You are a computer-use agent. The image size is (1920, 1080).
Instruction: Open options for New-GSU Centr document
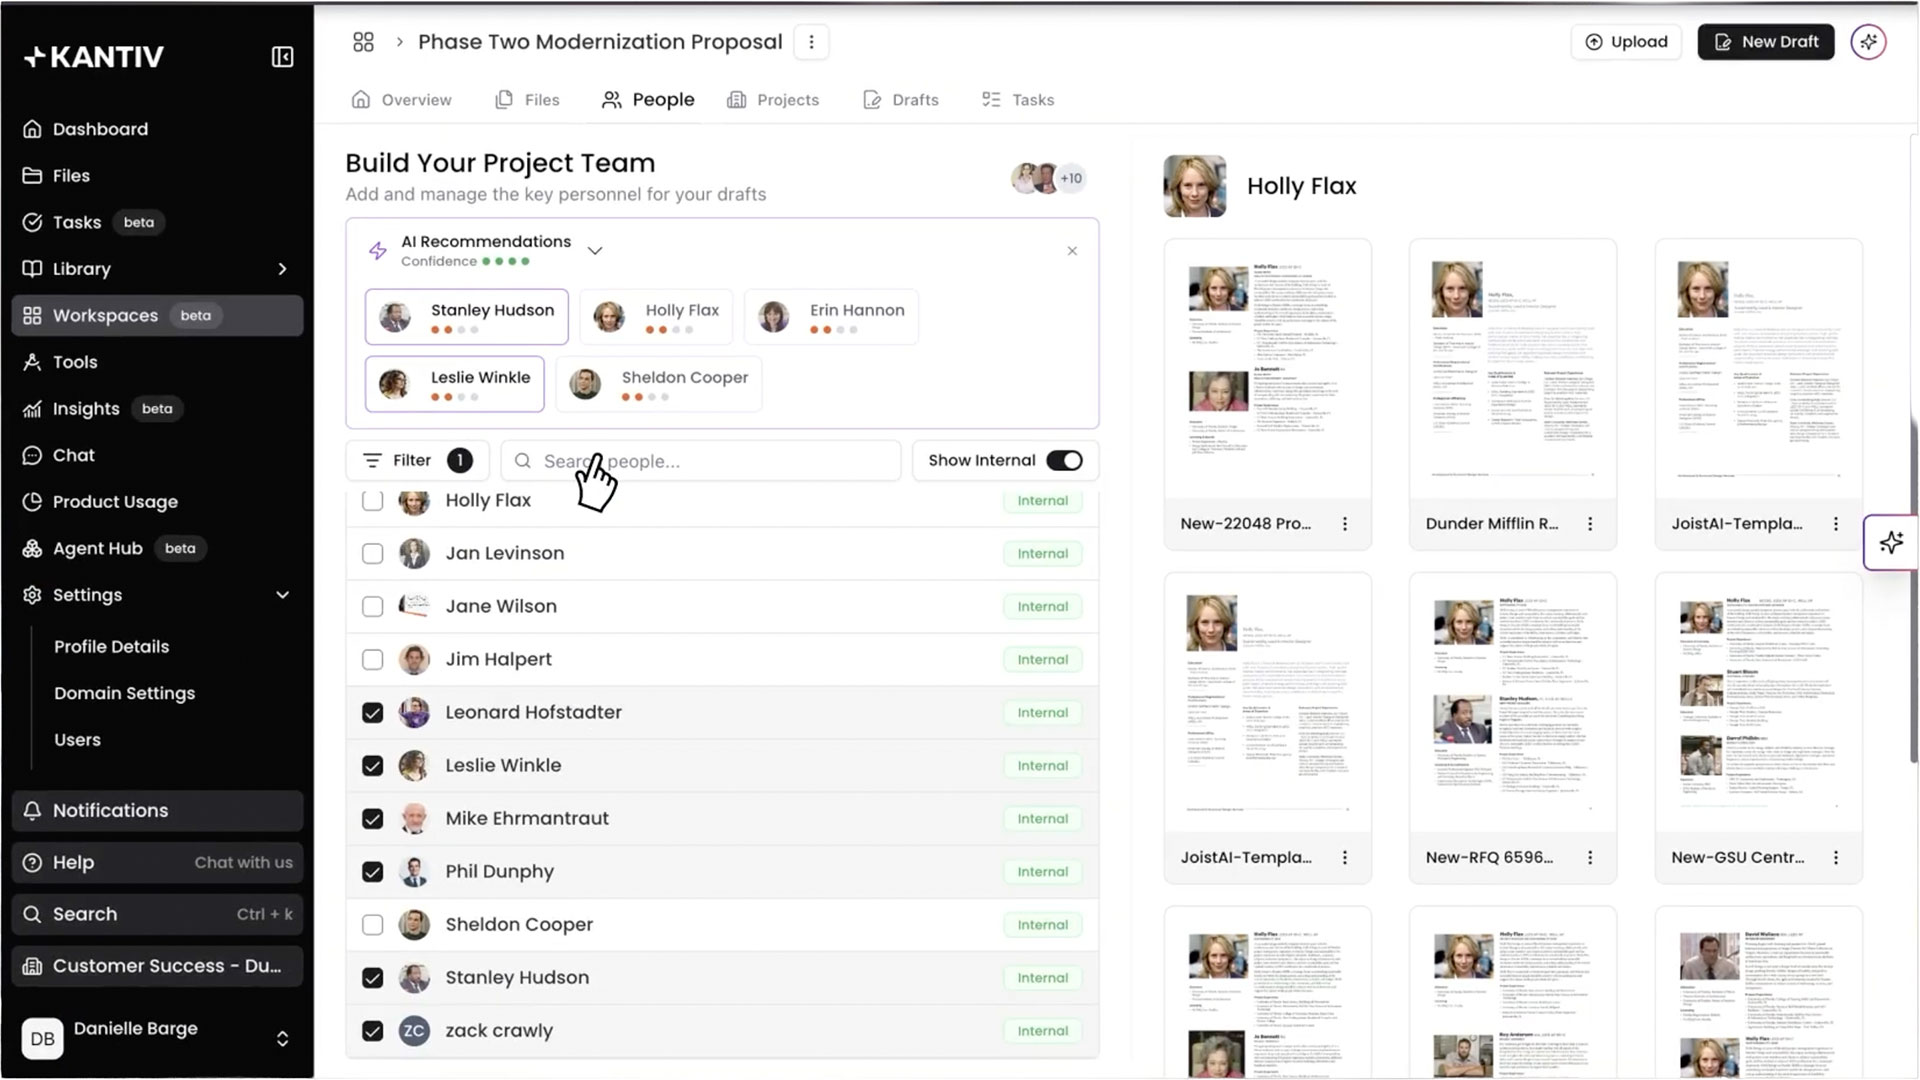(1836, 858)
